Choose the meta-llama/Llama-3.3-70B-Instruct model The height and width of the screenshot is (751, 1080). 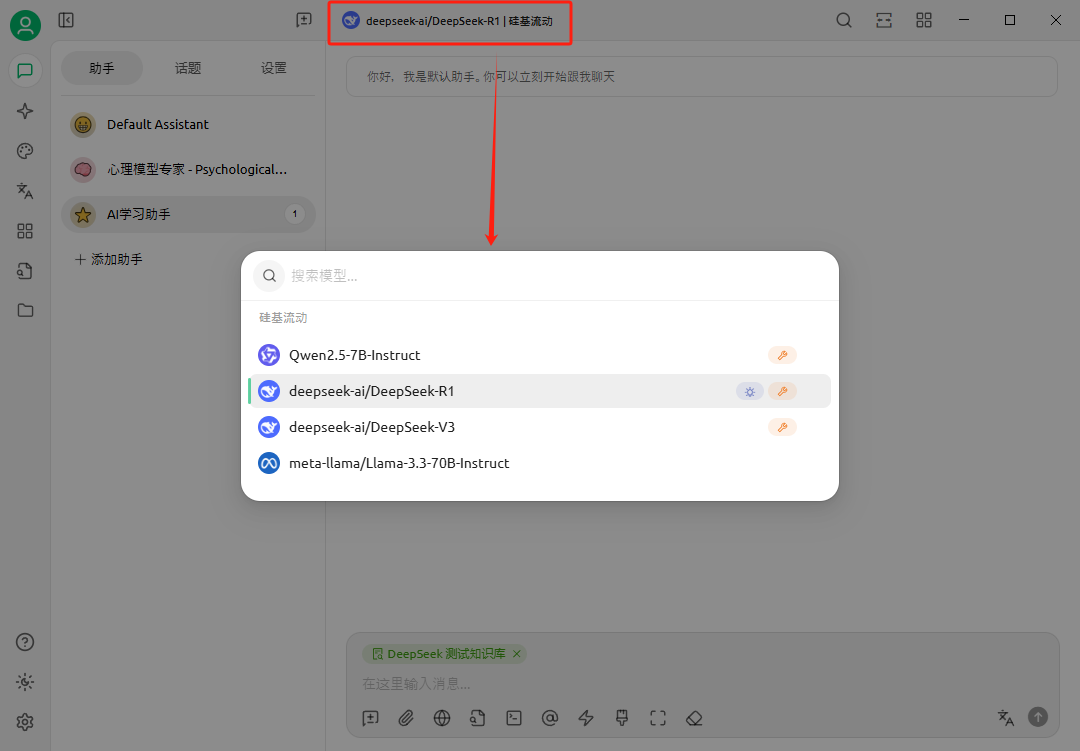pos(540,463)
